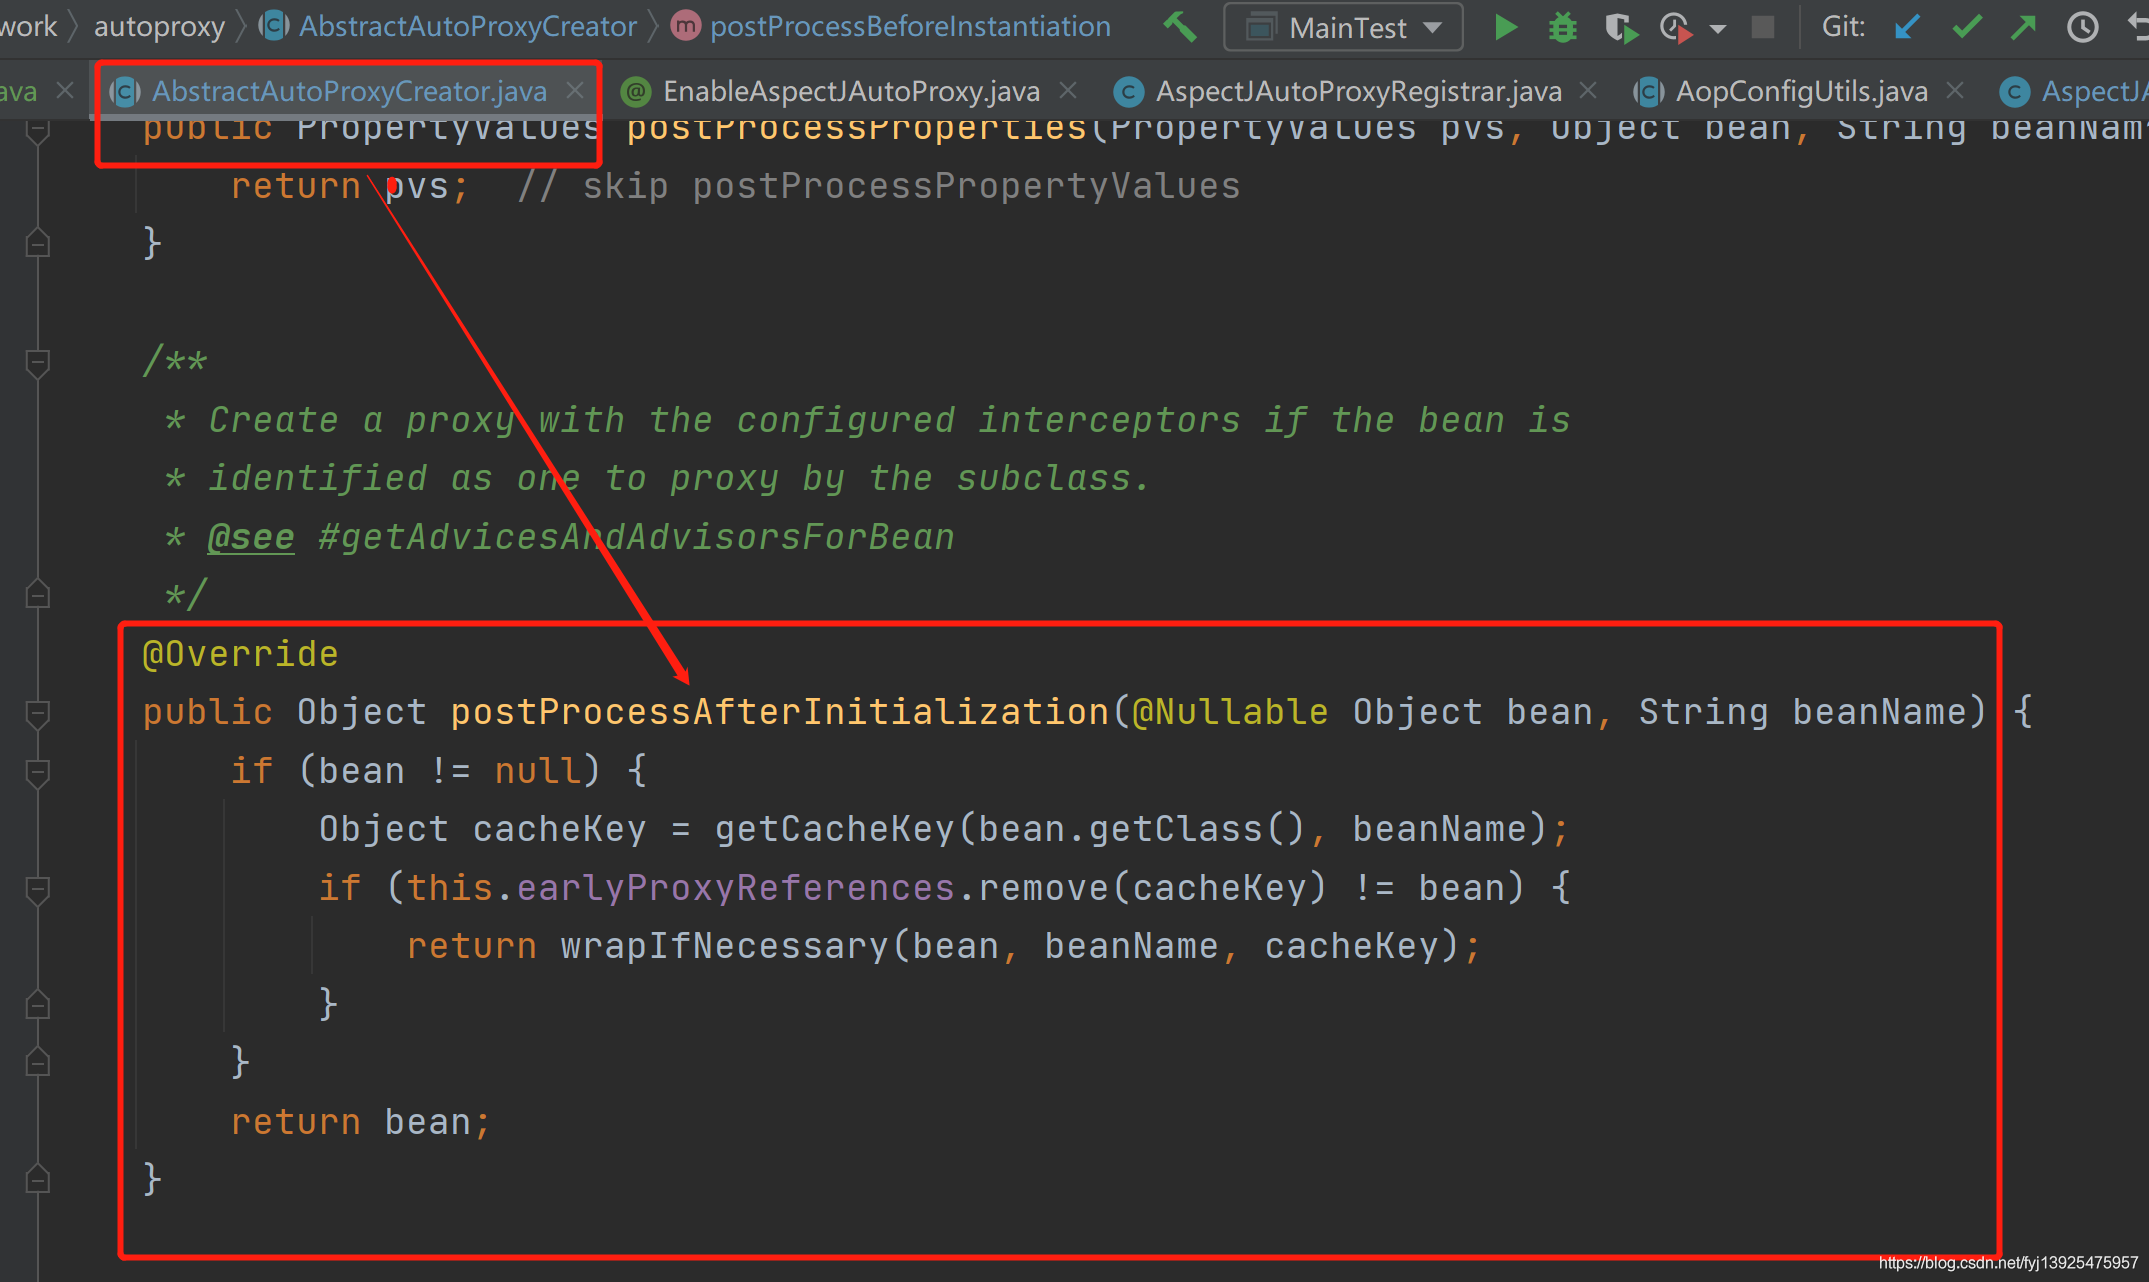
Task: Click #getAdvicesAndAdvisorsForBean reference
Action: tap(636, 537)
